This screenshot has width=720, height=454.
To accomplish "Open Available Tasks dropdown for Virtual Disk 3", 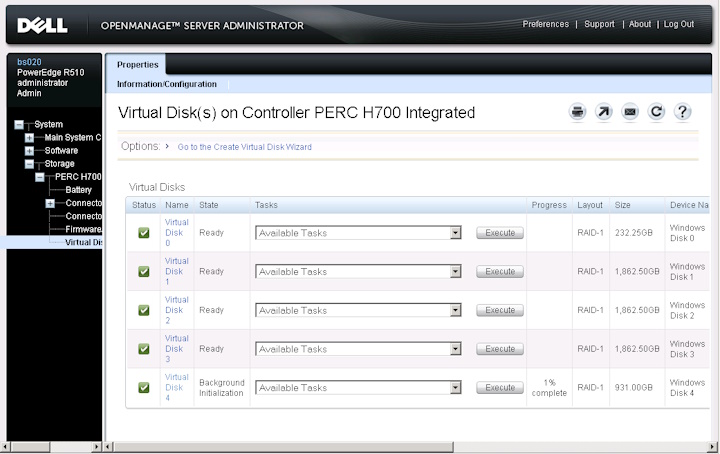I will [x=358, y=349].
